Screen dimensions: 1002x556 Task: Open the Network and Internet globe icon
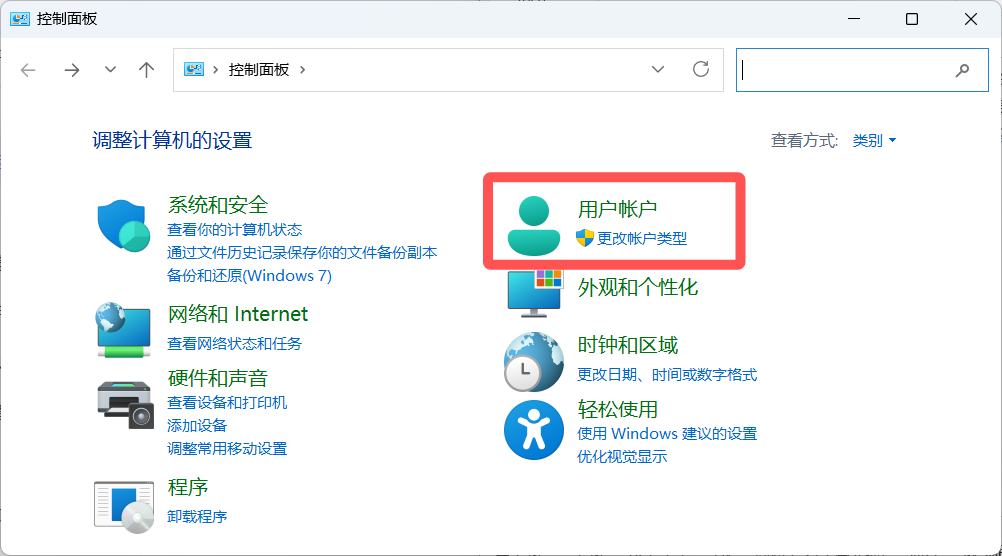tap(124, 330)
